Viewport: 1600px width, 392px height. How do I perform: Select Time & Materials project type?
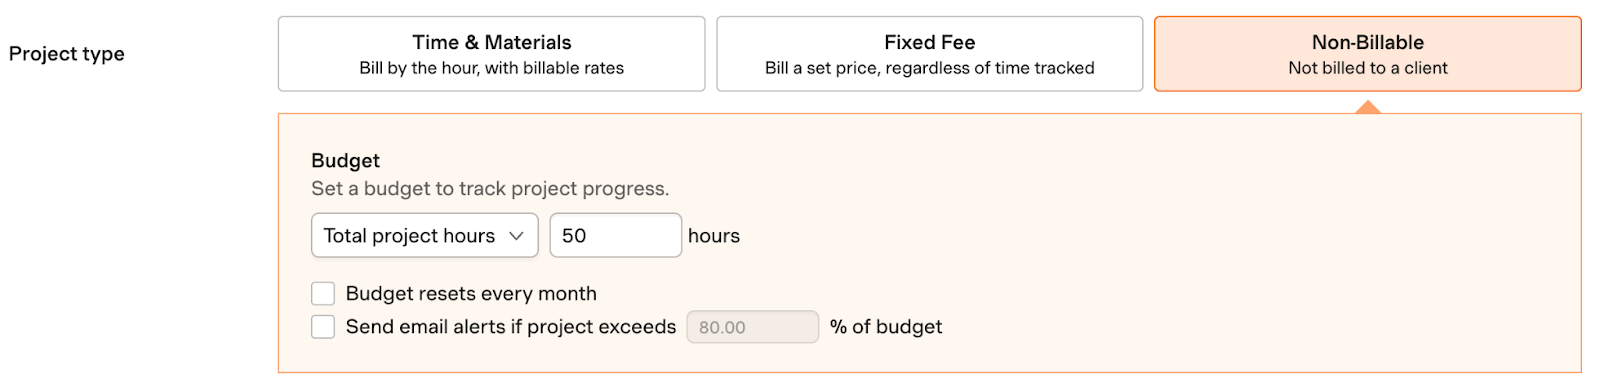491,54
